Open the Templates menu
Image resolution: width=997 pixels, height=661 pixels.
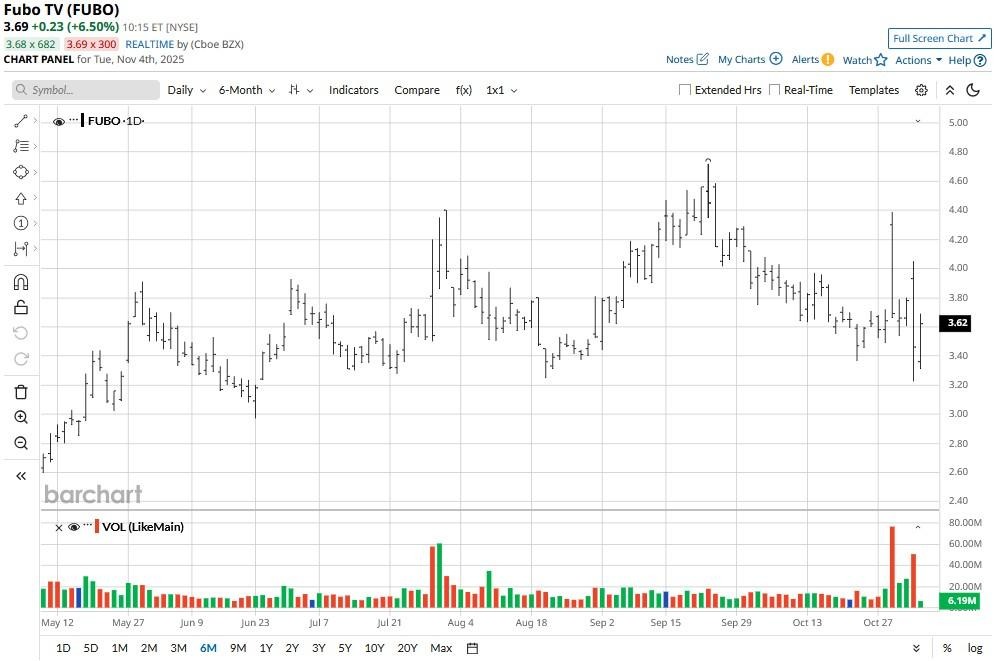[874, 90]
